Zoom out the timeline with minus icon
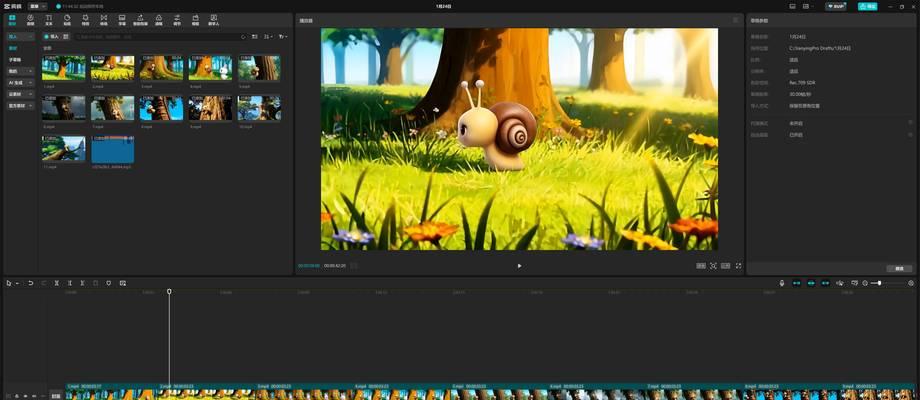 coord(865,283)
